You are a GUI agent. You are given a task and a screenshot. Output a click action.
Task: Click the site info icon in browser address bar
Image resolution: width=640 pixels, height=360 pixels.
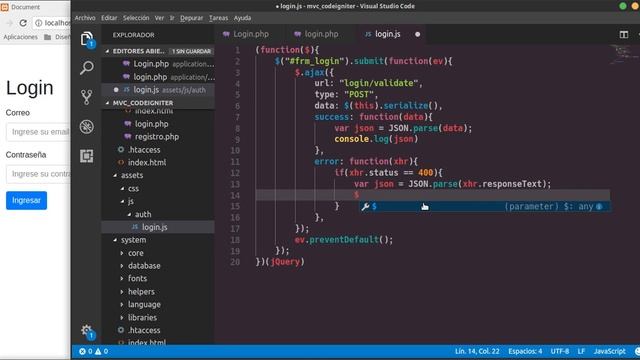click(x=38, y=23)
